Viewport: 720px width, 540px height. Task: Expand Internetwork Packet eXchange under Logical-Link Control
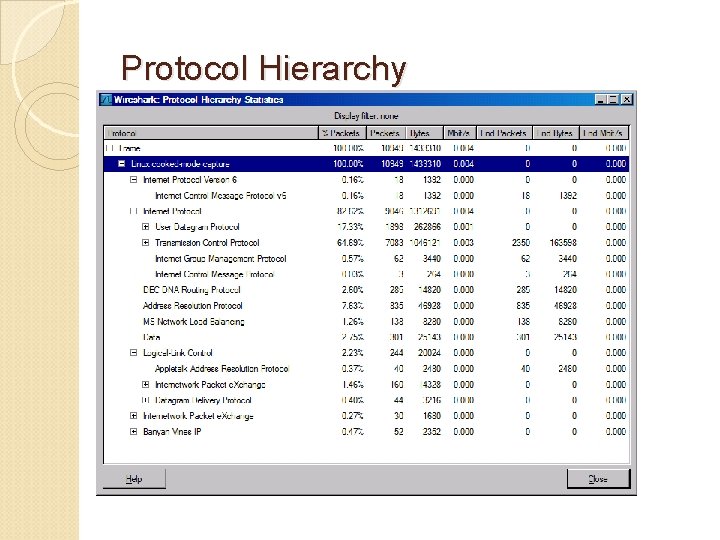(x=145, y=384)
